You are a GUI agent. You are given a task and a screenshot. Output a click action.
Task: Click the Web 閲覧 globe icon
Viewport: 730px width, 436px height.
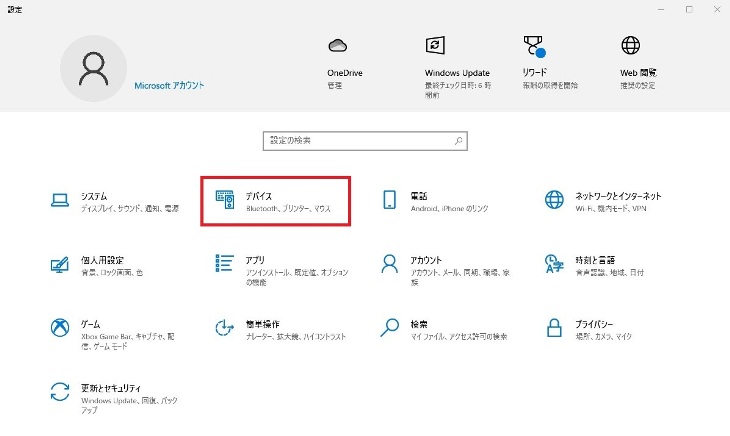point(630,45)
